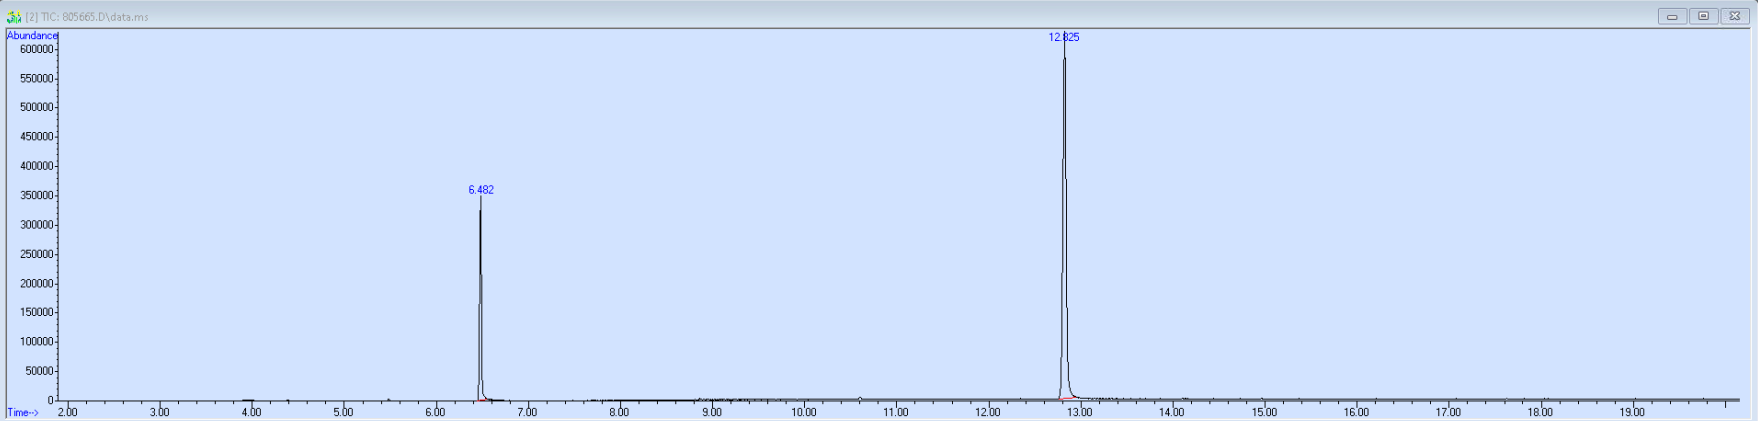Image resolution: width=1758 pixels, height=421 pixels.
Task: Click the 7.00 time axis value
Action: (x=527, y=412)
